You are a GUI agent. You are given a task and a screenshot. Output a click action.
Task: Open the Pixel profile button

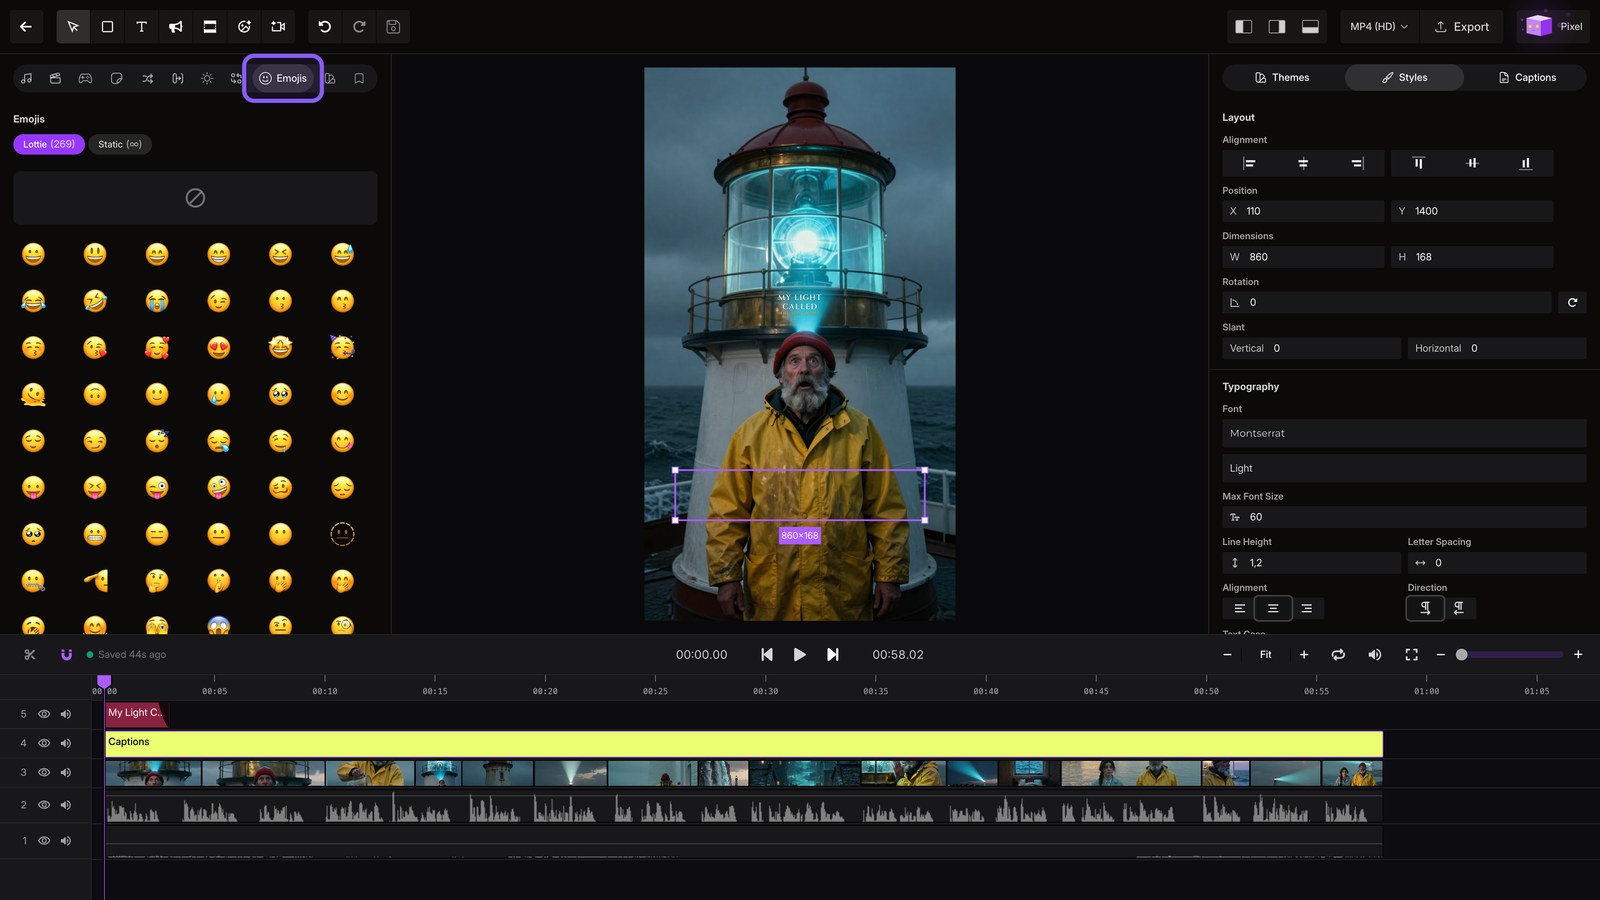(1553, 27)
